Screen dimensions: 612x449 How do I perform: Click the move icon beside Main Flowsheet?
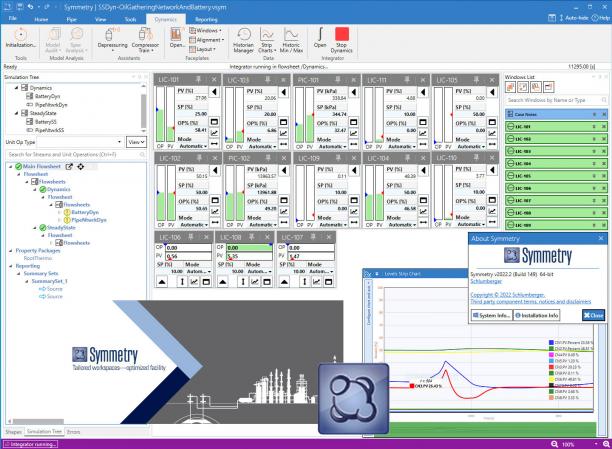[x=80, y=167]
